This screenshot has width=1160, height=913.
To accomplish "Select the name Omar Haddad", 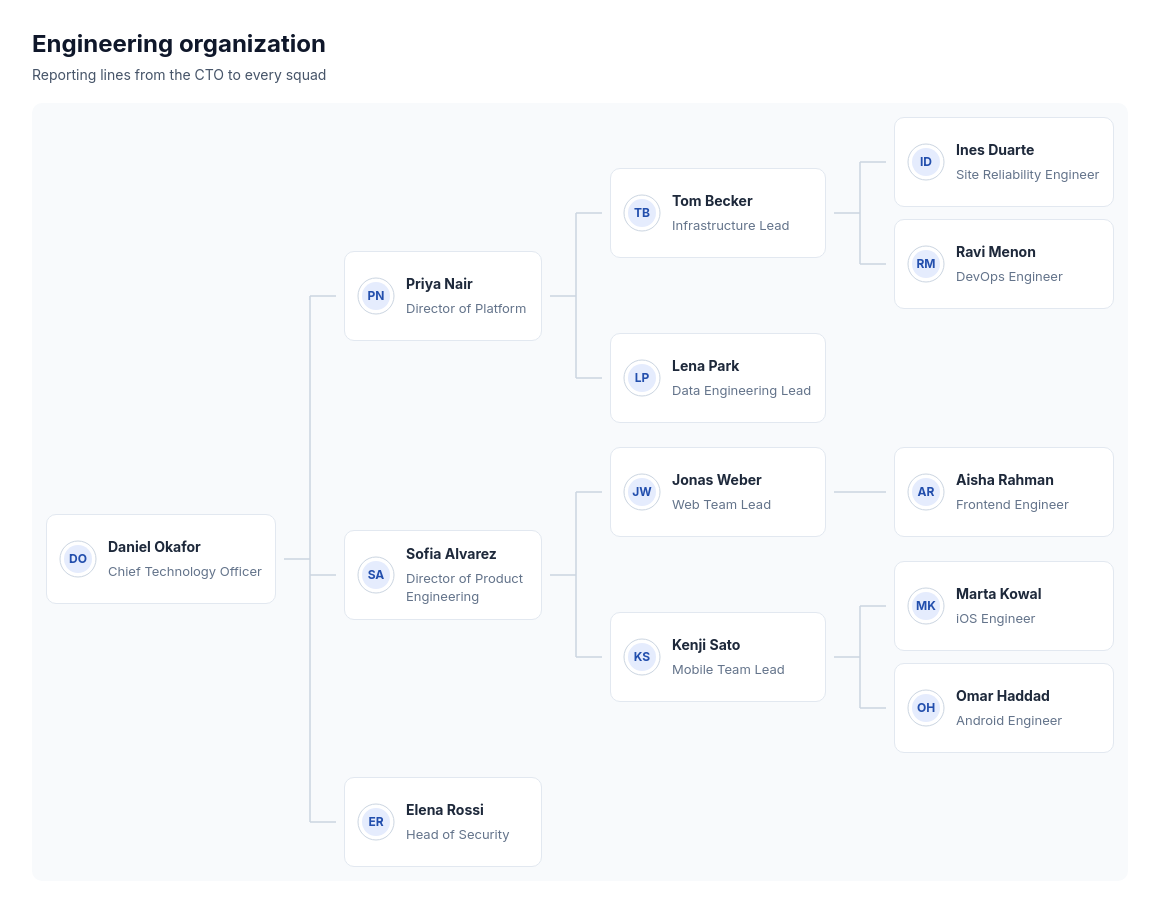I will click(x=1002, y=696).
